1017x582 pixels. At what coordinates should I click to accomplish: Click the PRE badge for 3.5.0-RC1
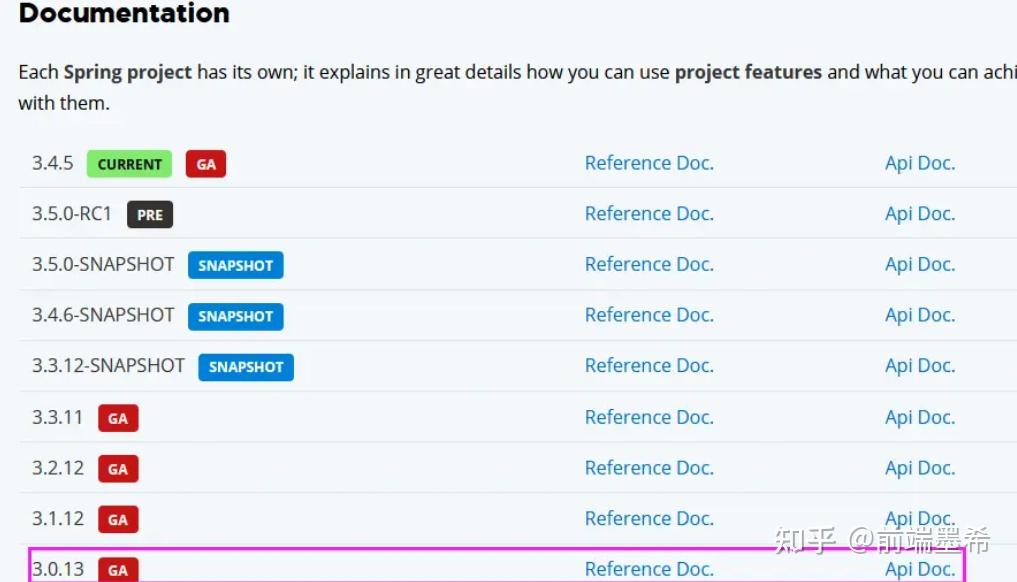pos(150,214)
